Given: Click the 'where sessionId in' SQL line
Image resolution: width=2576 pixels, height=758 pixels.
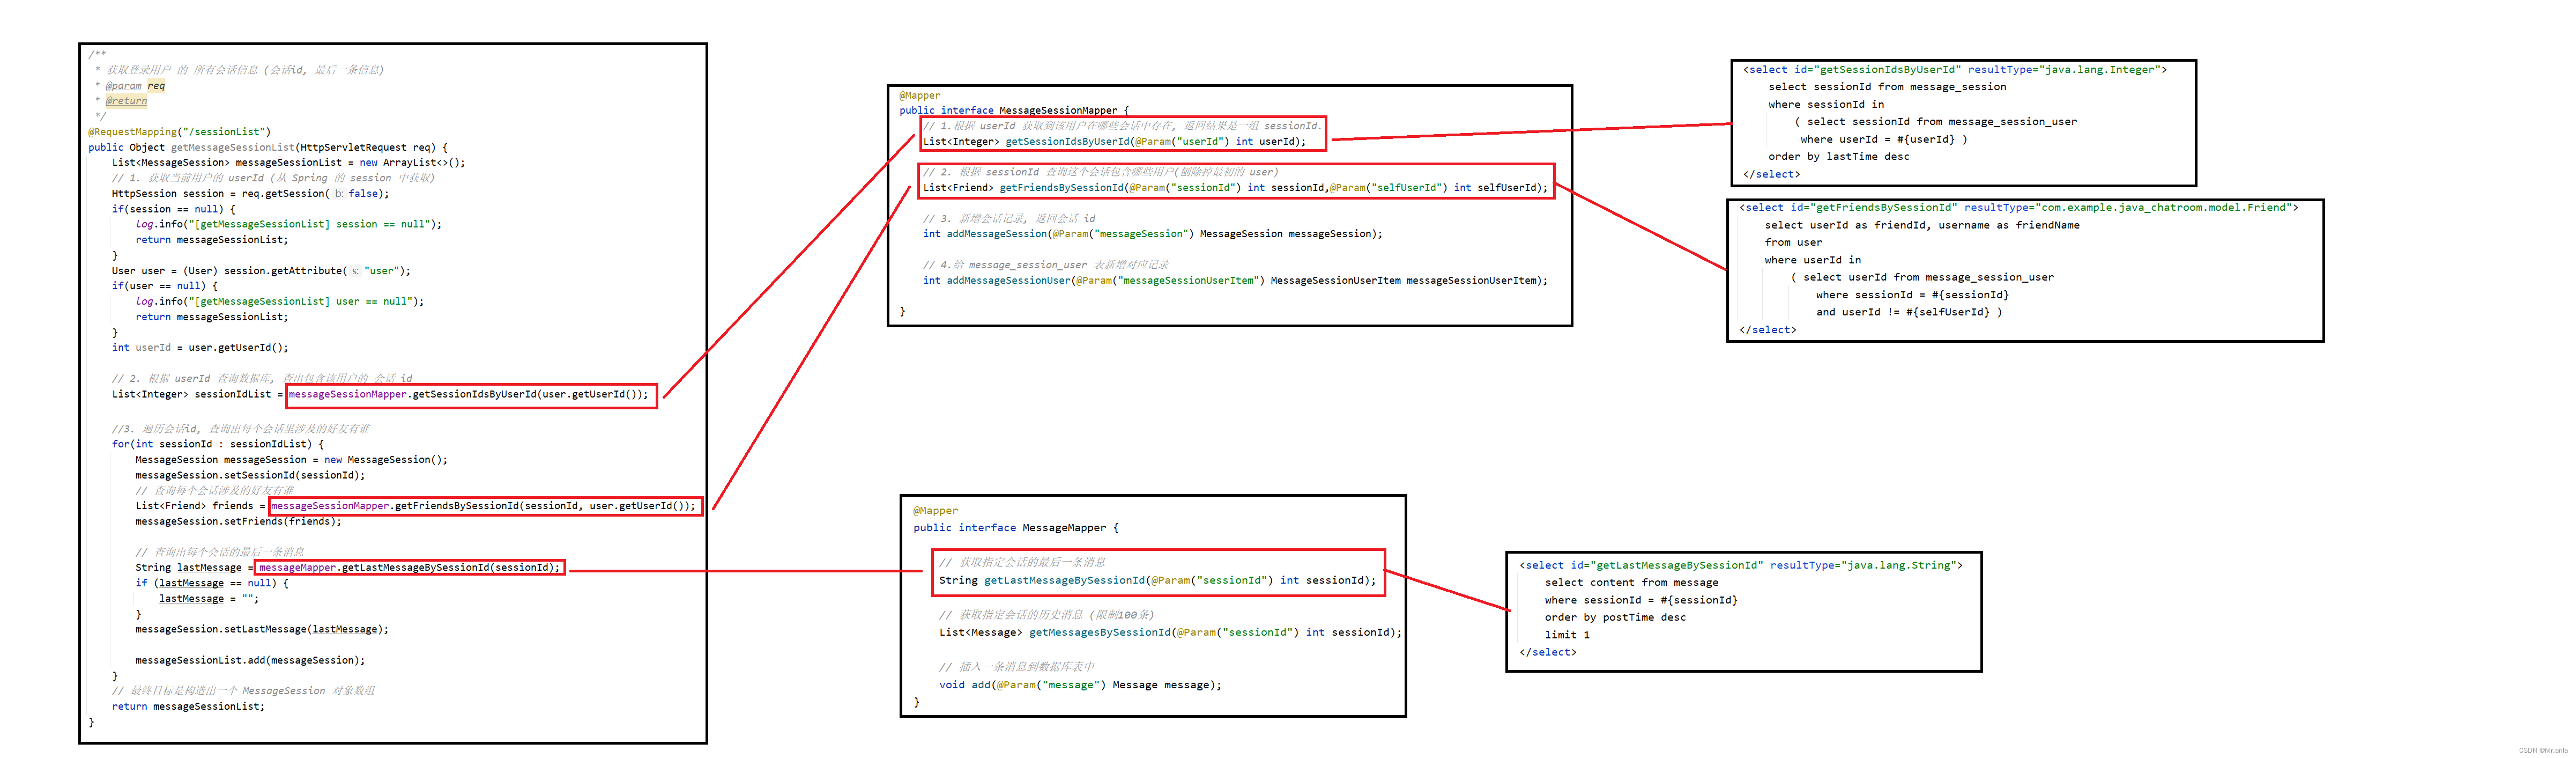Looking at the screenshot, I should point(1825,105).
